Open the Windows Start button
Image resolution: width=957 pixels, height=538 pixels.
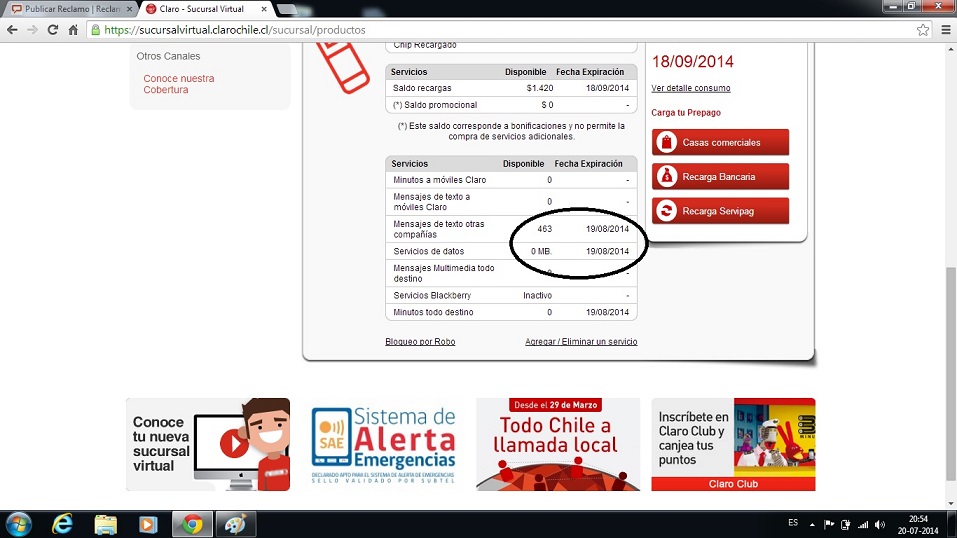point(18,525)
